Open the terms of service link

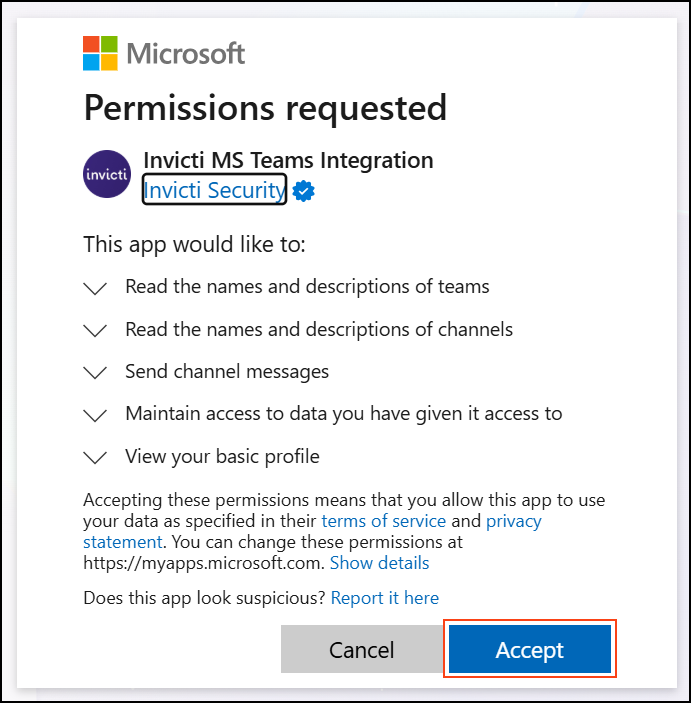[384, 521]
